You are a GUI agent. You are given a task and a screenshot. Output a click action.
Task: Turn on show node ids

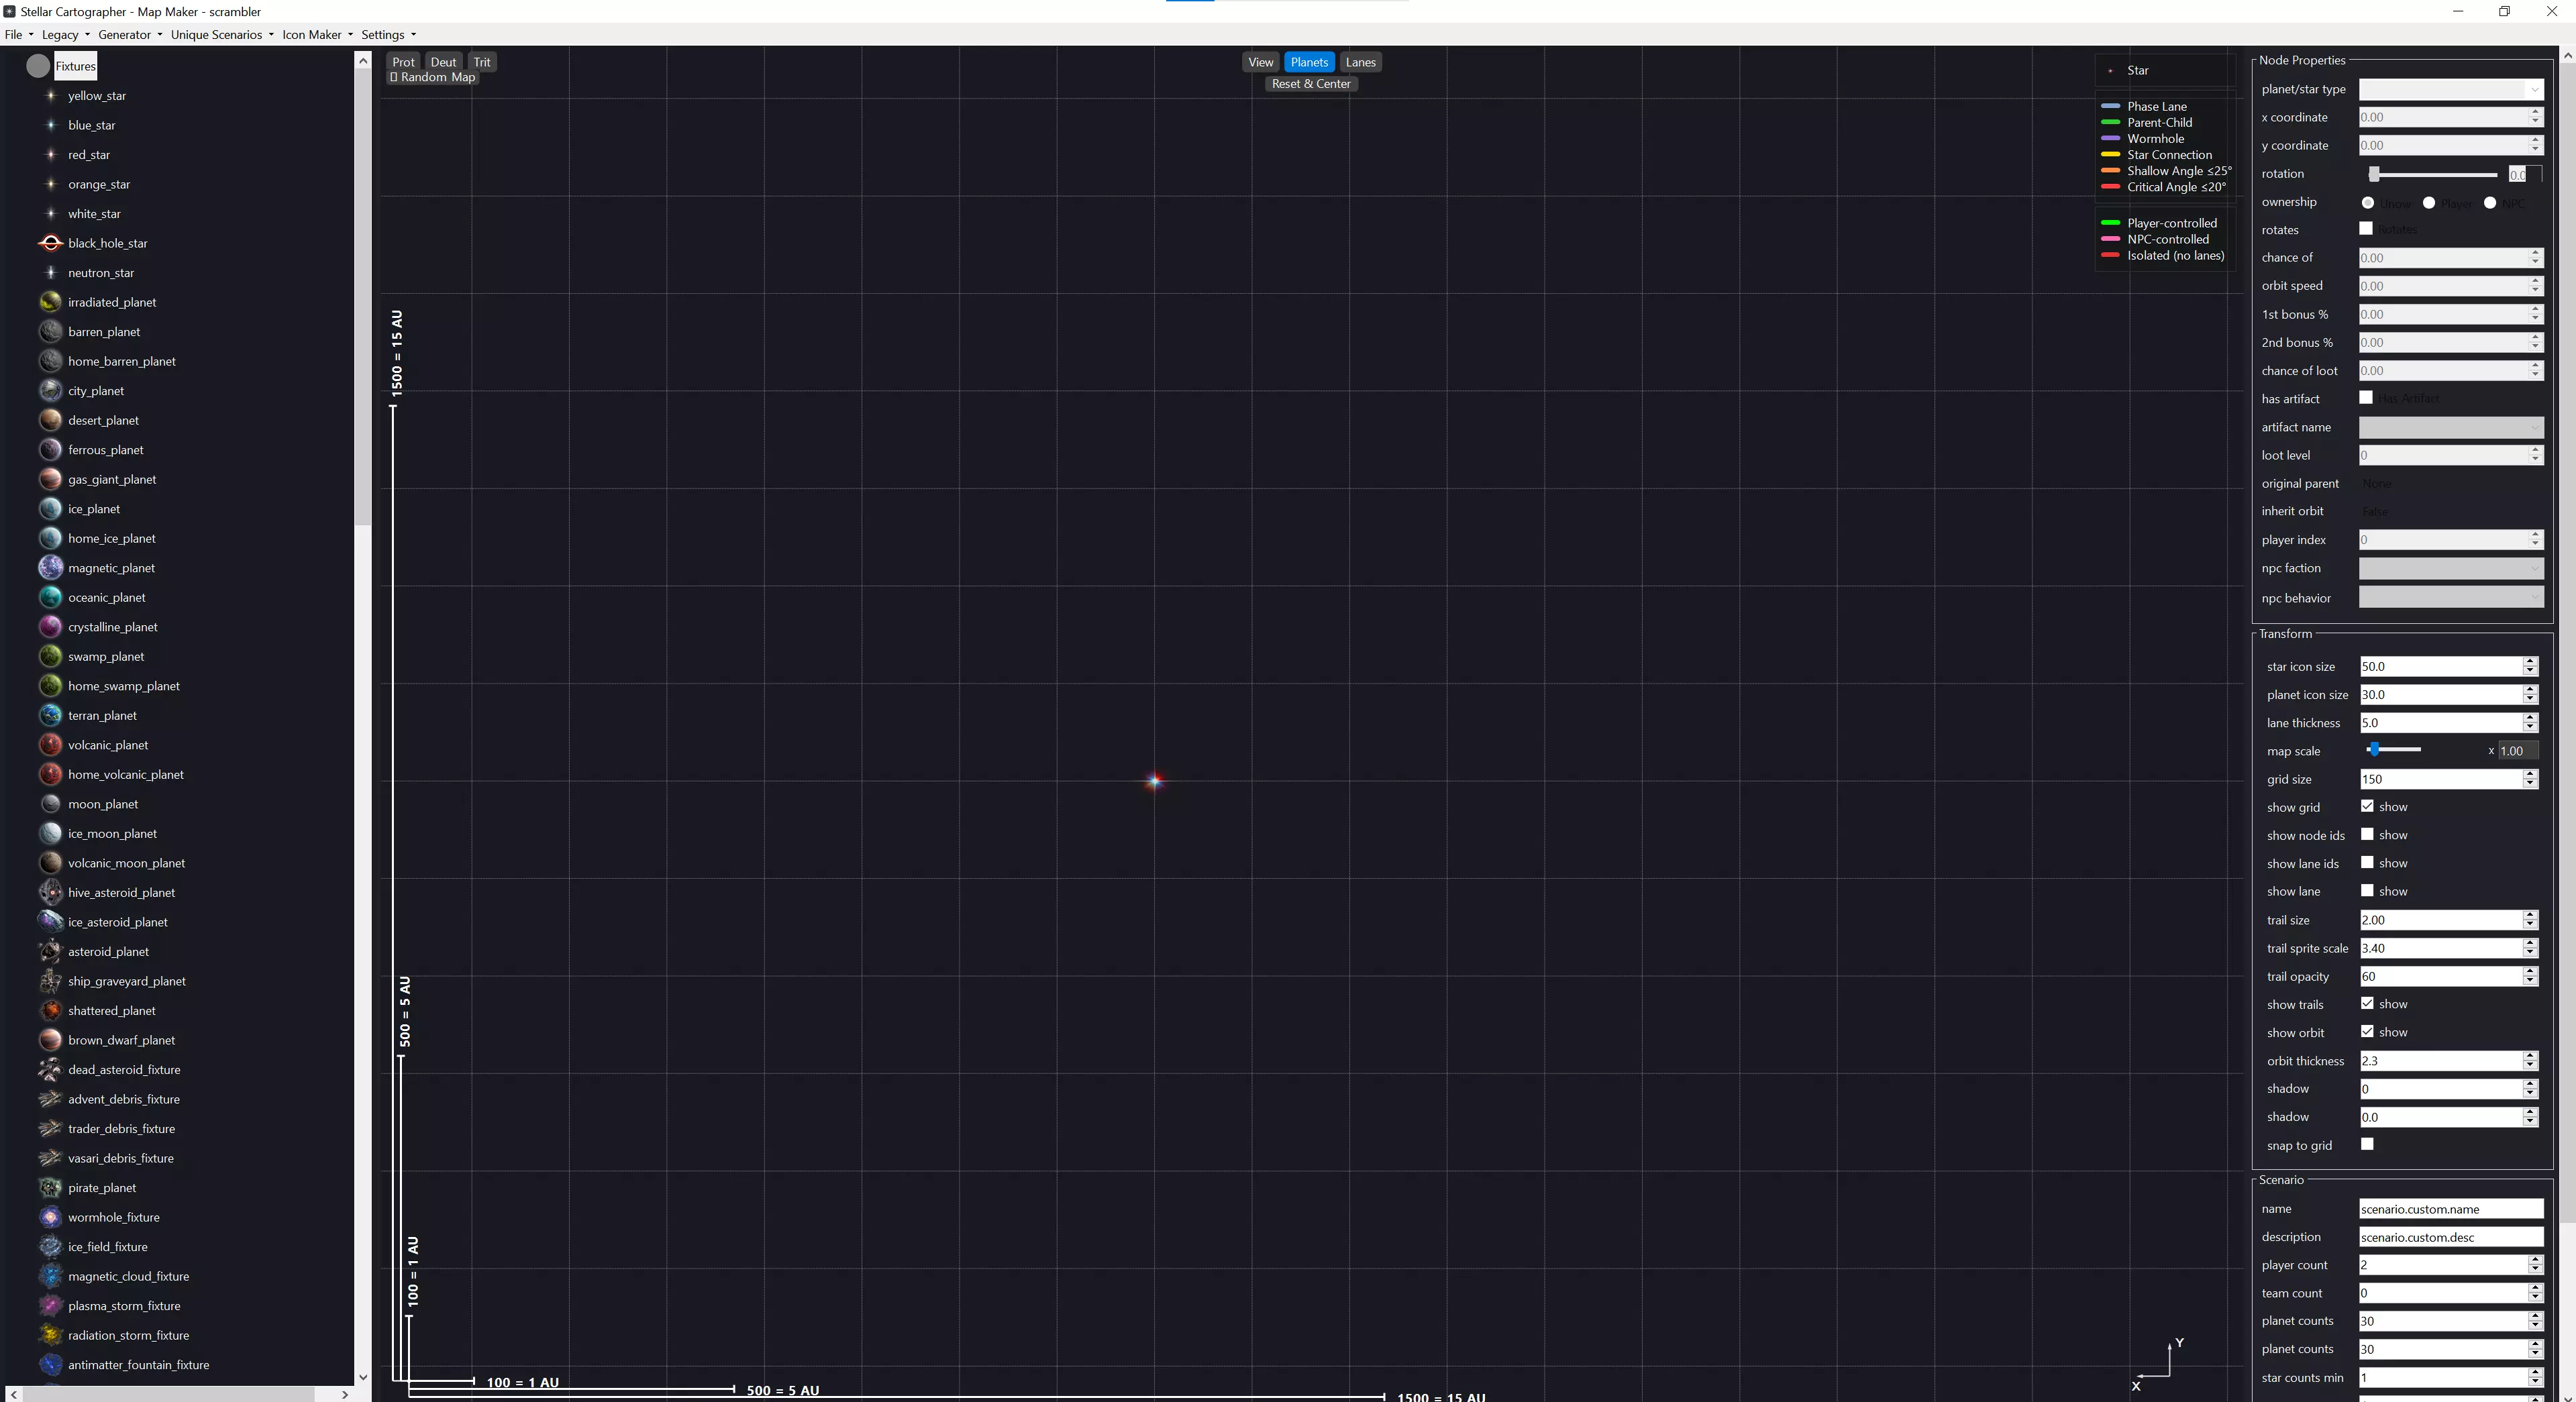2367,834
